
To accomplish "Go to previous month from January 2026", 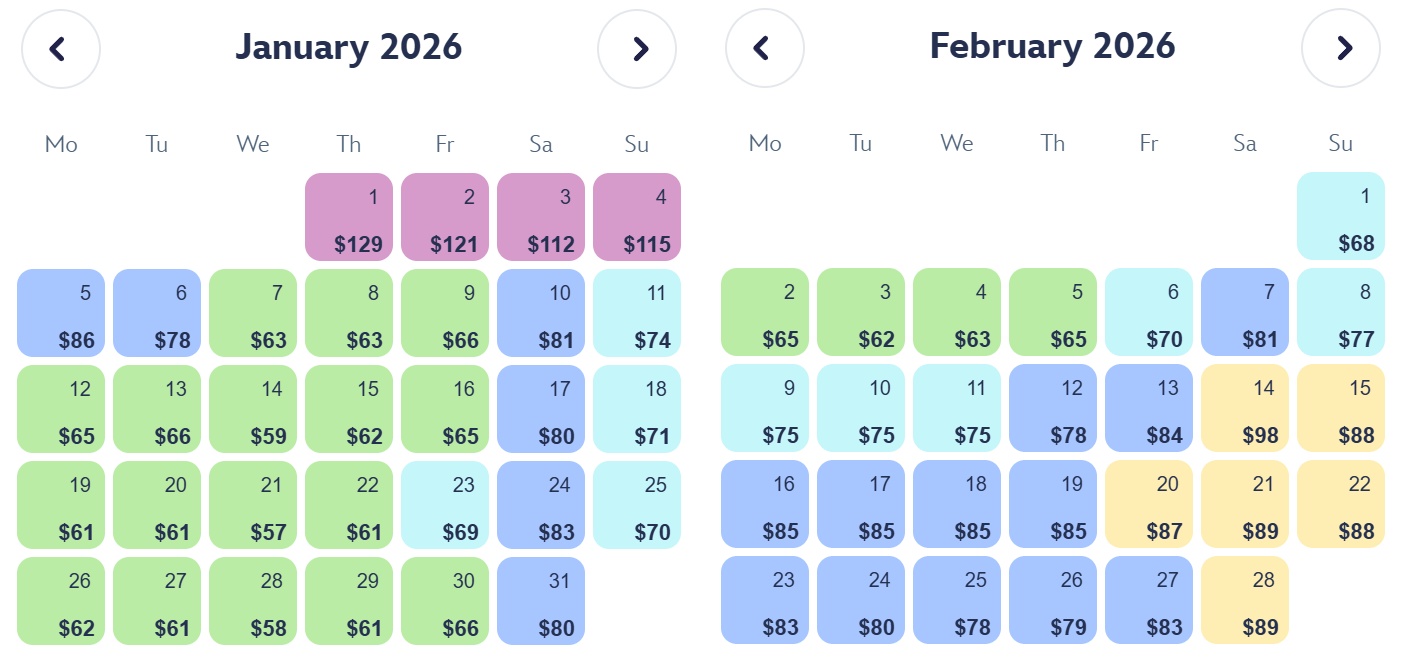I will click(60, 48).
